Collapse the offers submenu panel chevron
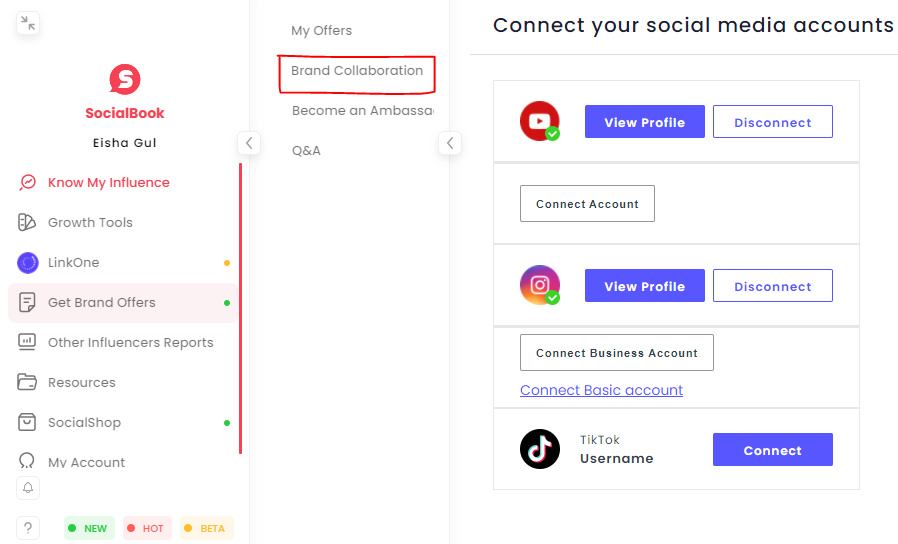Screen dimensions: 898x544 pyautogui.click(x=450, y=143)
